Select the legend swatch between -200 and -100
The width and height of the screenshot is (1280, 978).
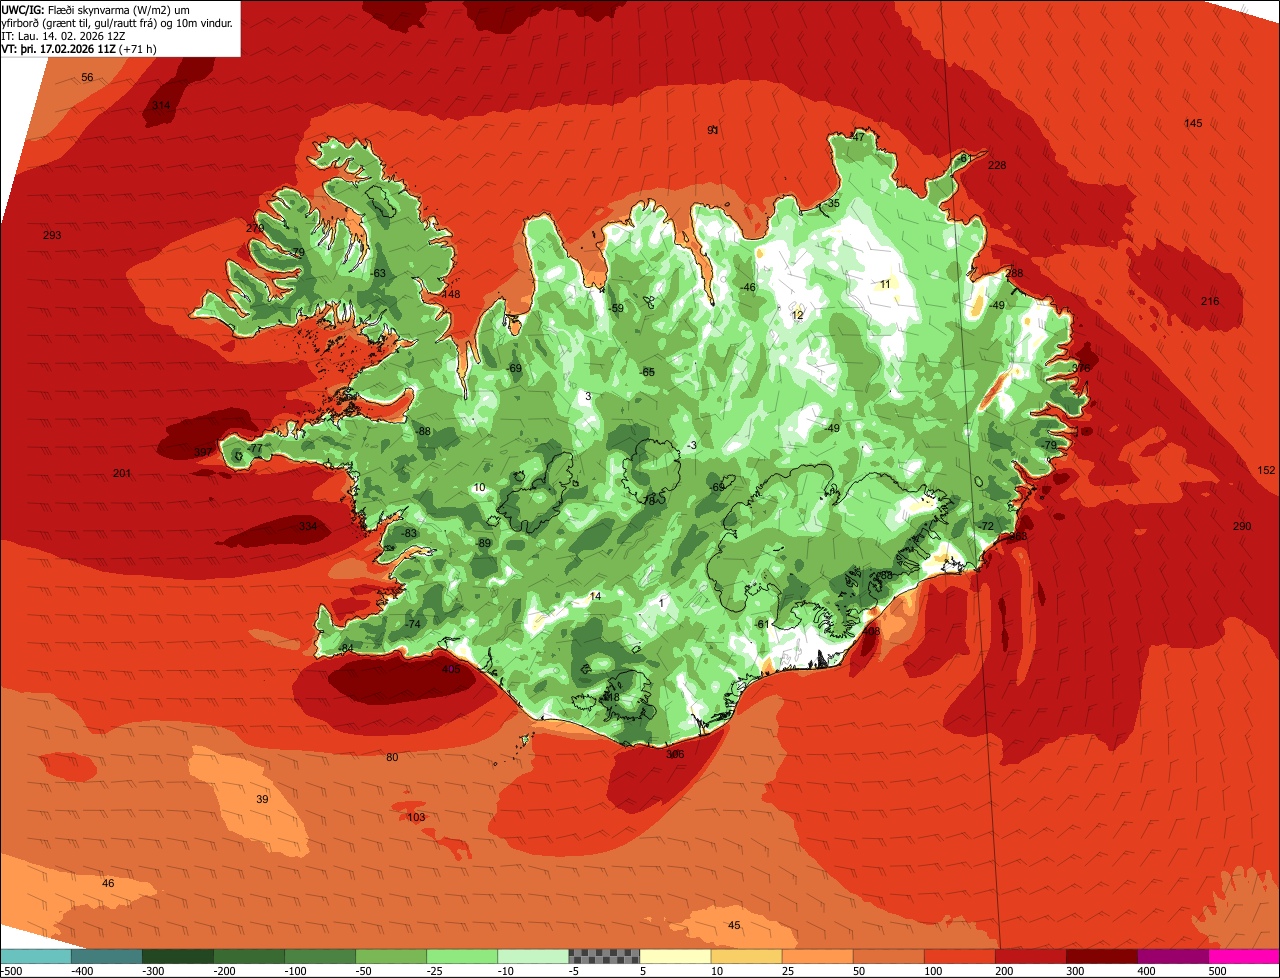(x=249, y=955)
